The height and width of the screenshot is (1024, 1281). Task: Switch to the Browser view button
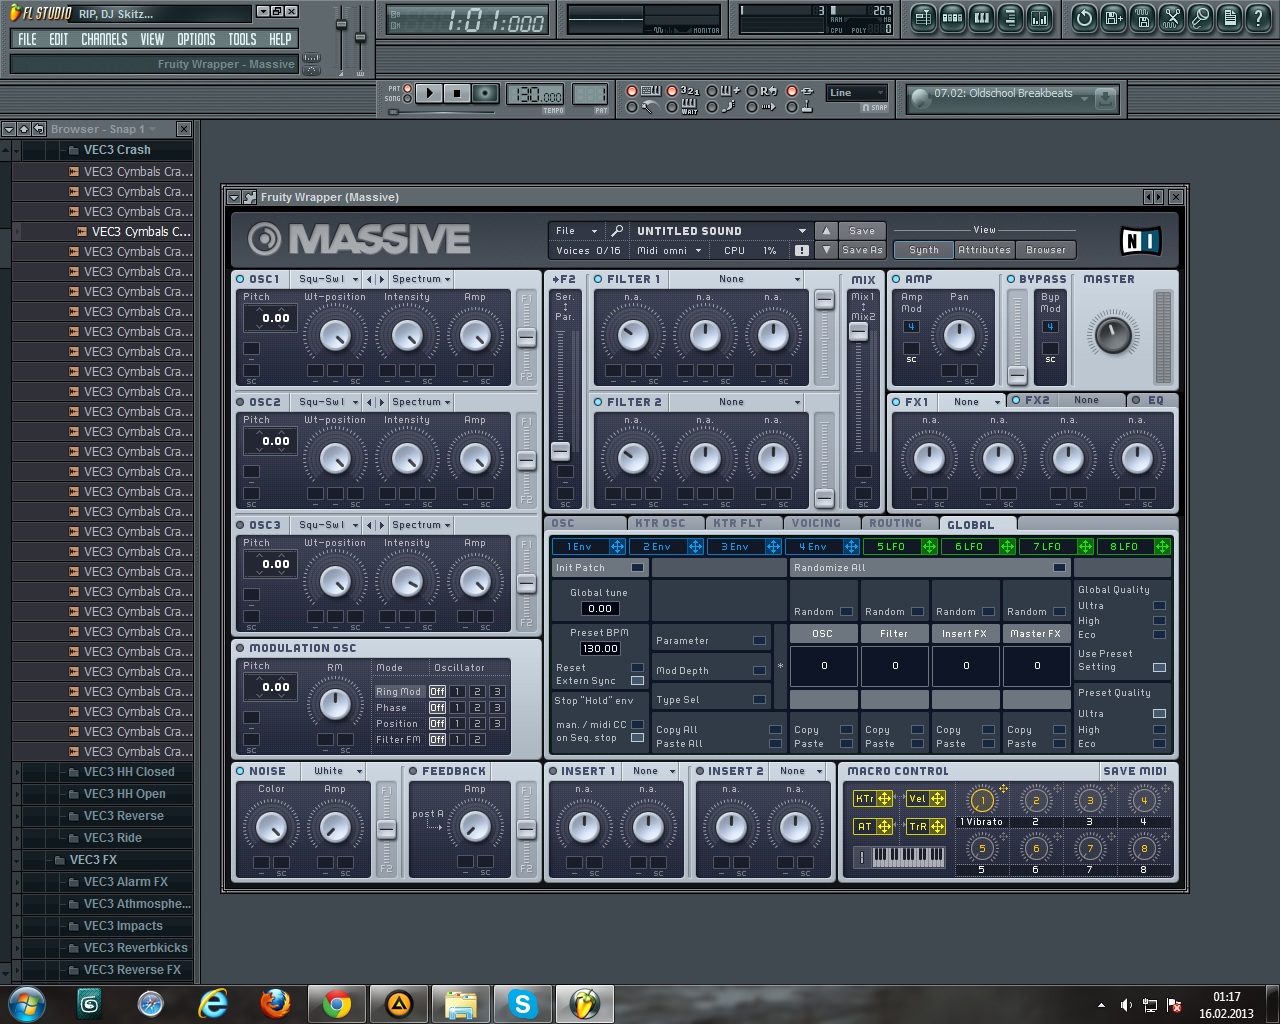click(1046, 250)
